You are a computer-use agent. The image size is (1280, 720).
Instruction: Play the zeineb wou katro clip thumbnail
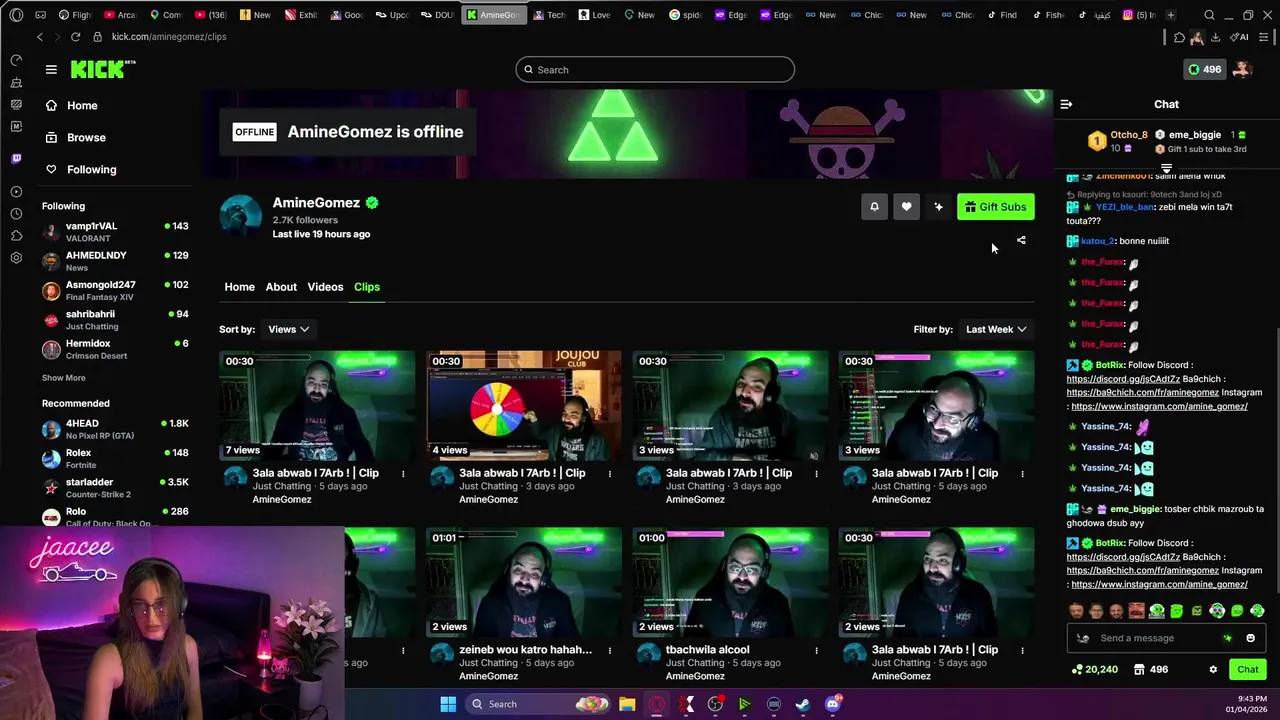click(x=524, y=582)
